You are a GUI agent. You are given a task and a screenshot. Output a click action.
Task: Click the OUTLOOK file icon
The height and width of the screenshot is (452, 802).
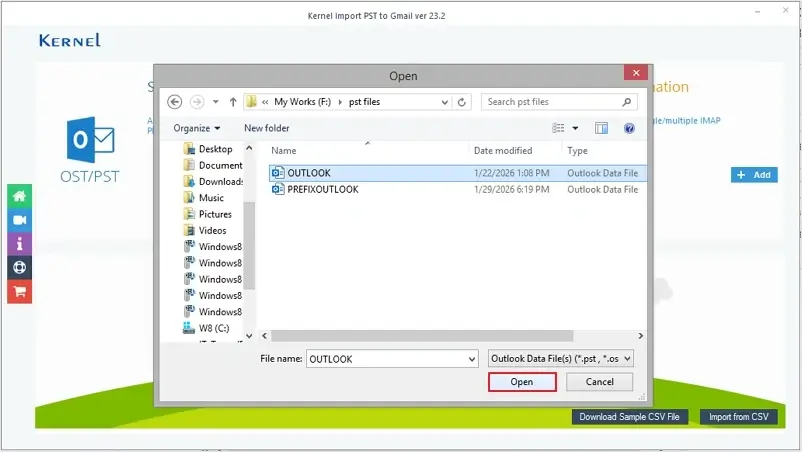(278, 173)
